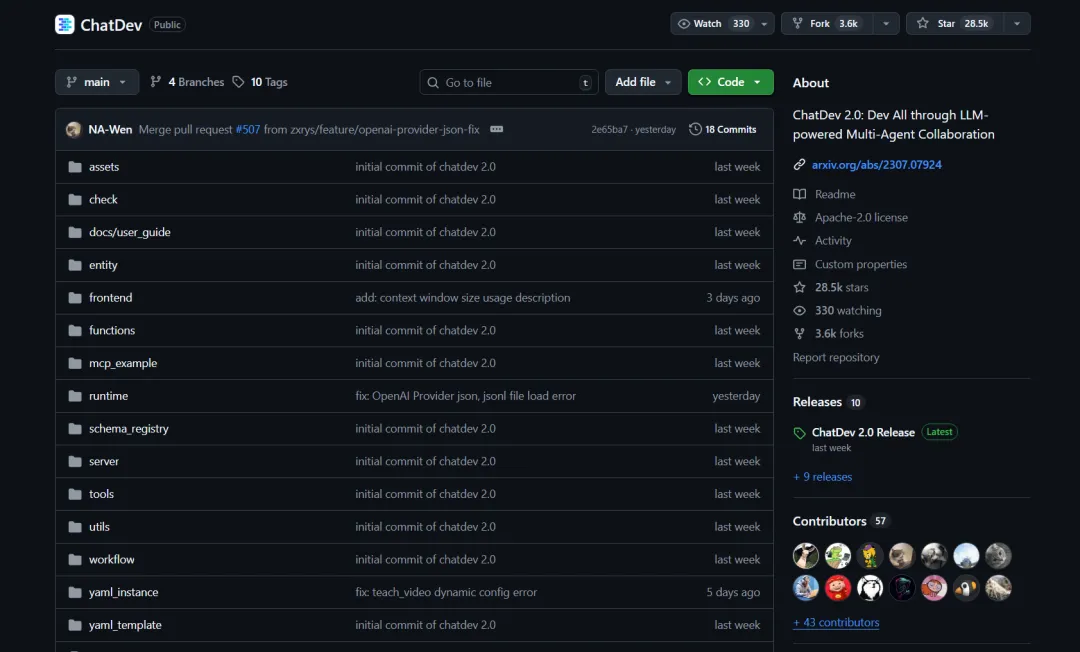Screen dimensions: 1080x652
Task: Show the + 43 contributors link
Action: 836,622
